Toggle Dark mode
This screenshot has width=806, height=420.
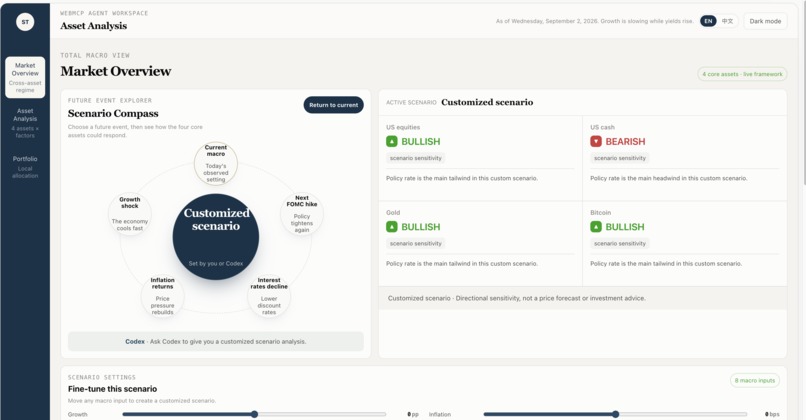pos(765,21)
